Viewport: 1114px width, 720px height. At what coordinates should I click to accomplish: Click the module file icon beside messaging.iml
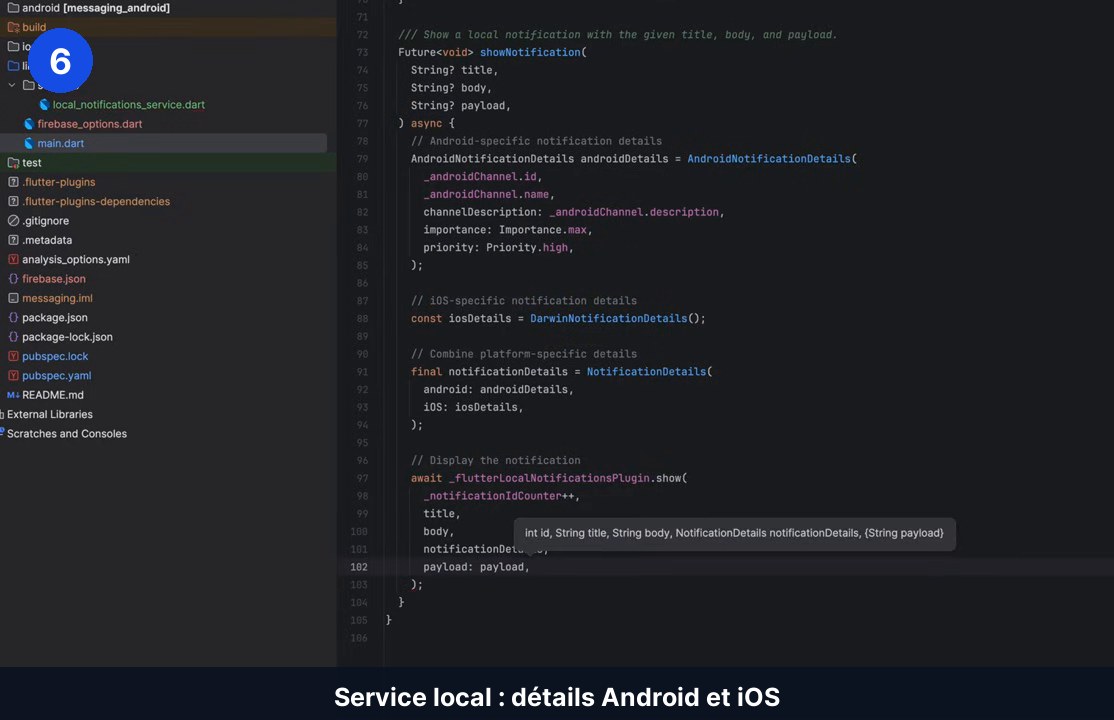click(x=13, y=299)
